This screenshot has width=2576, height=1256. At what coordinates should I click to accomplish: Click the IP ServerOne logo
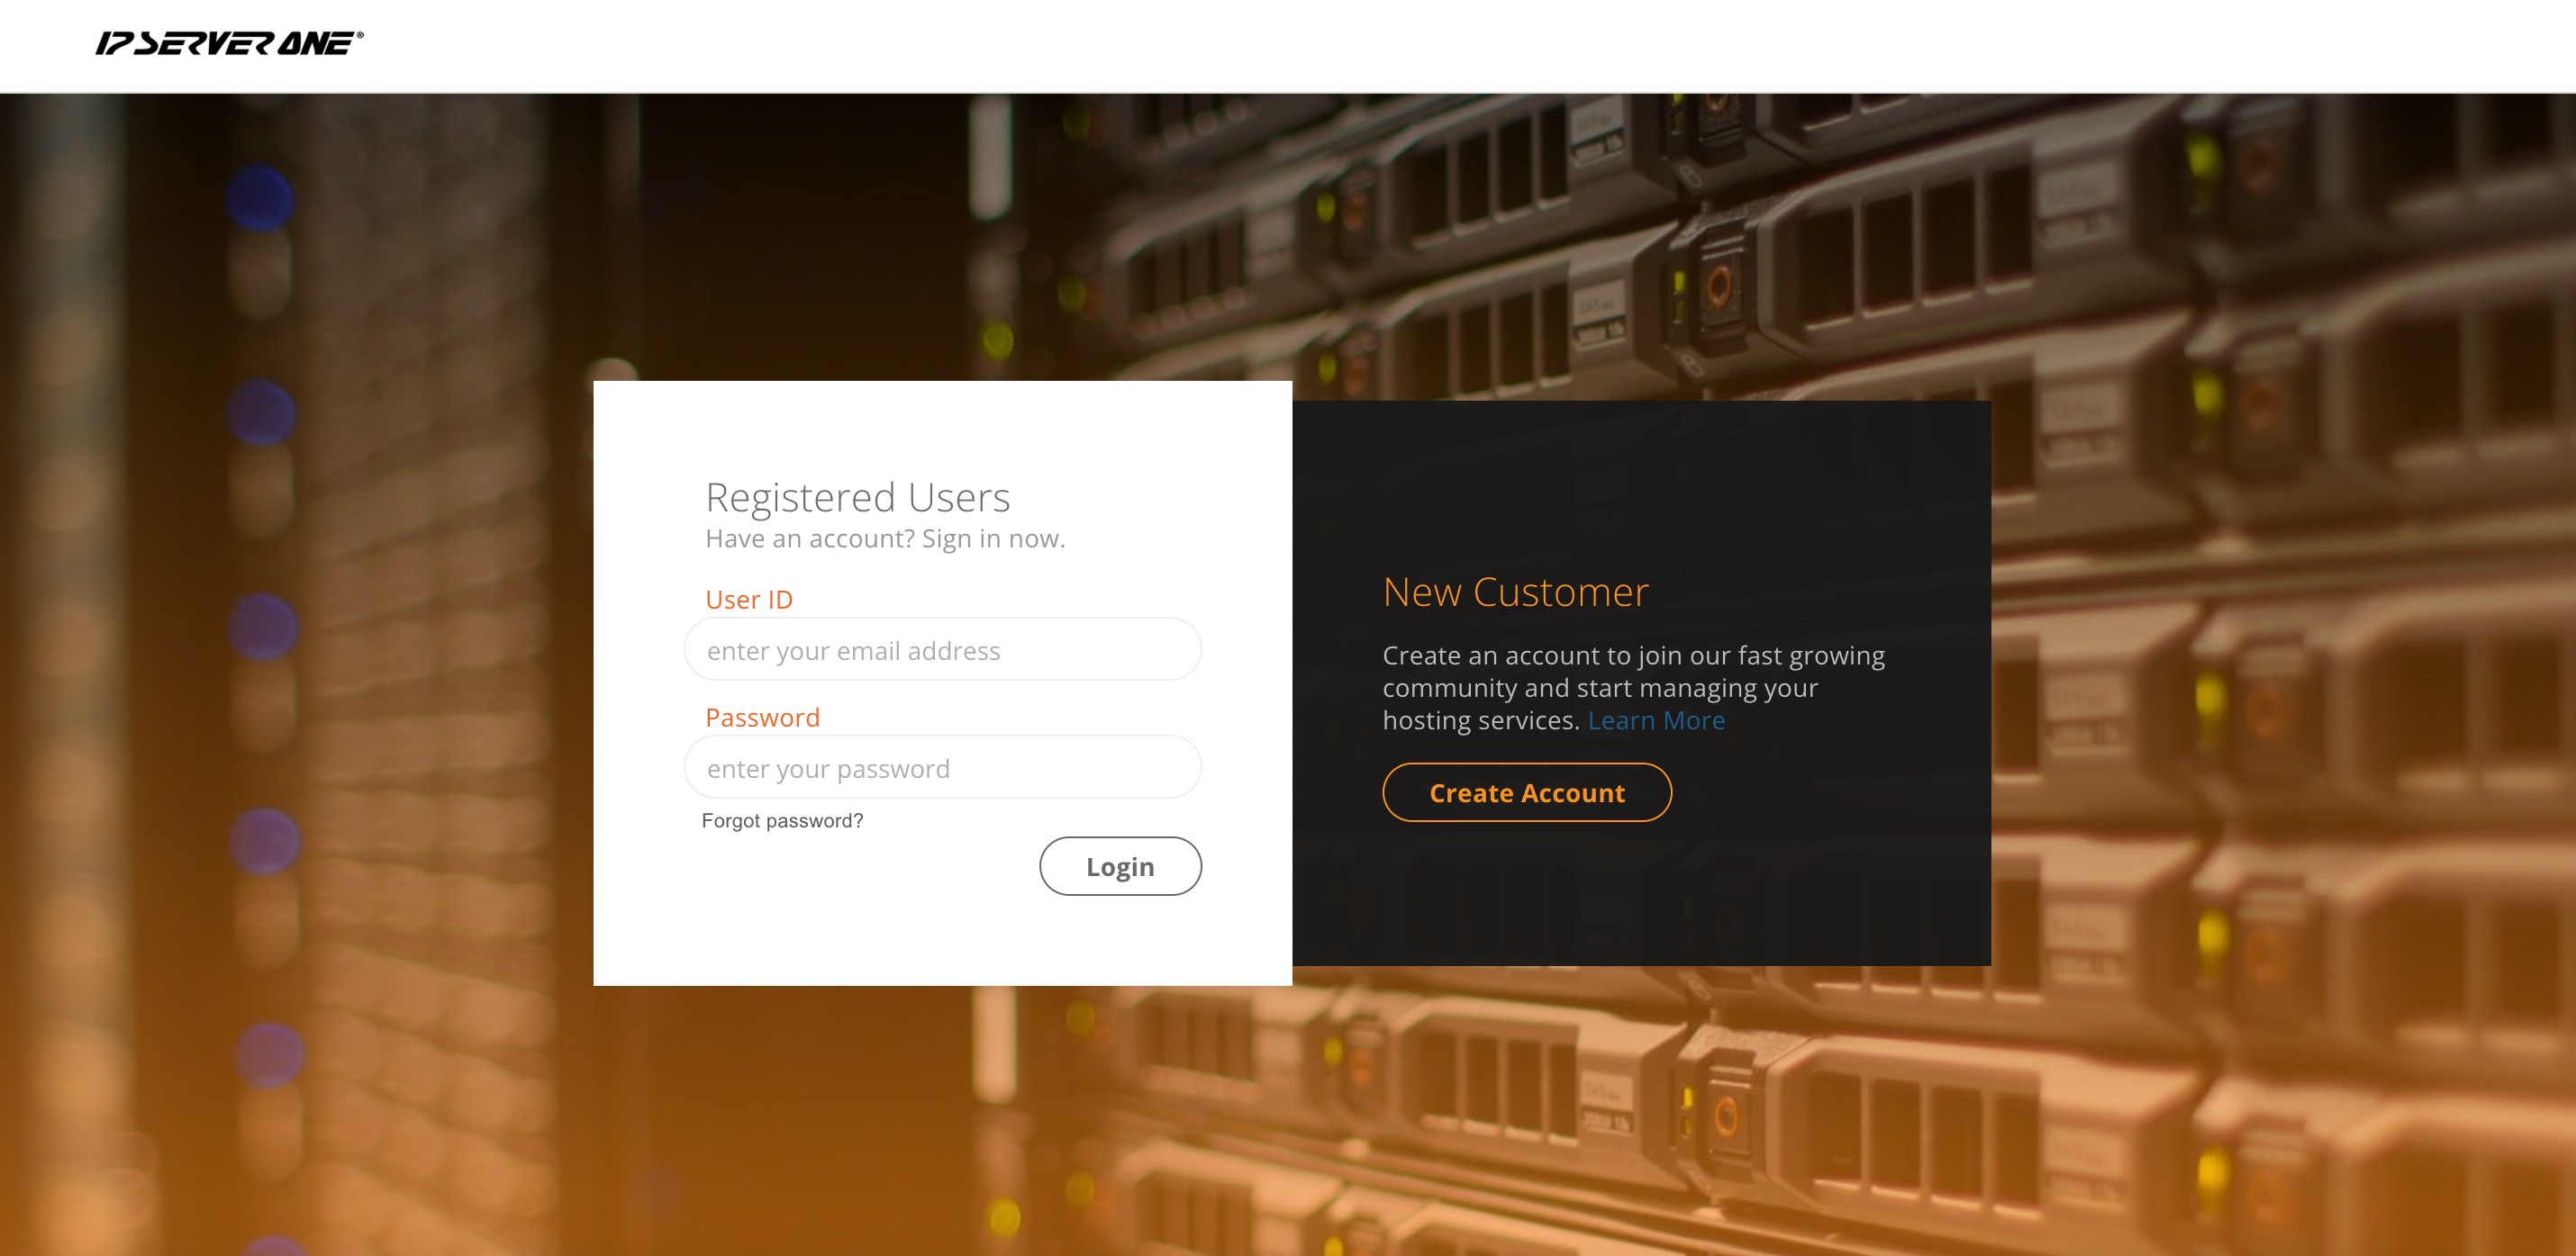click(229, 43)
